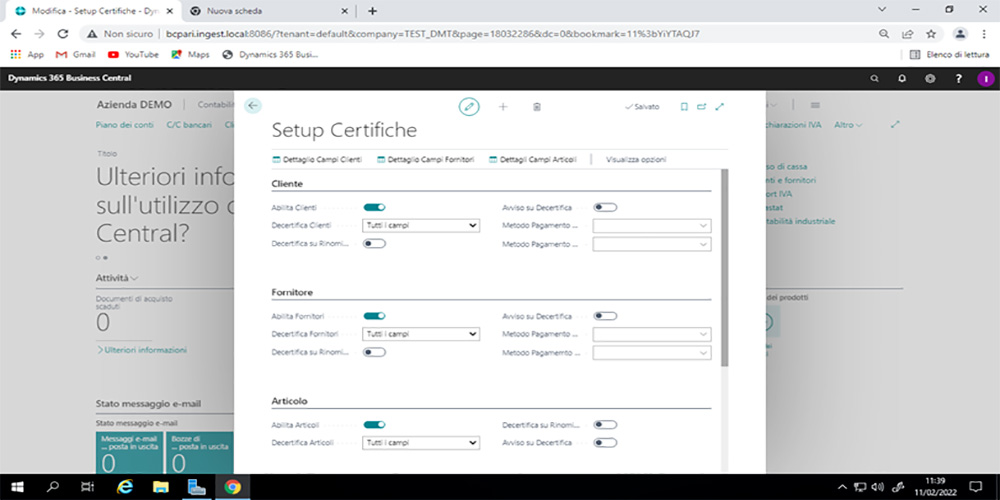Expand the Decertifica Articoli combo box
Image resolution: width=1000 pixels, height=500 pixels.
(x=420, y=443)
